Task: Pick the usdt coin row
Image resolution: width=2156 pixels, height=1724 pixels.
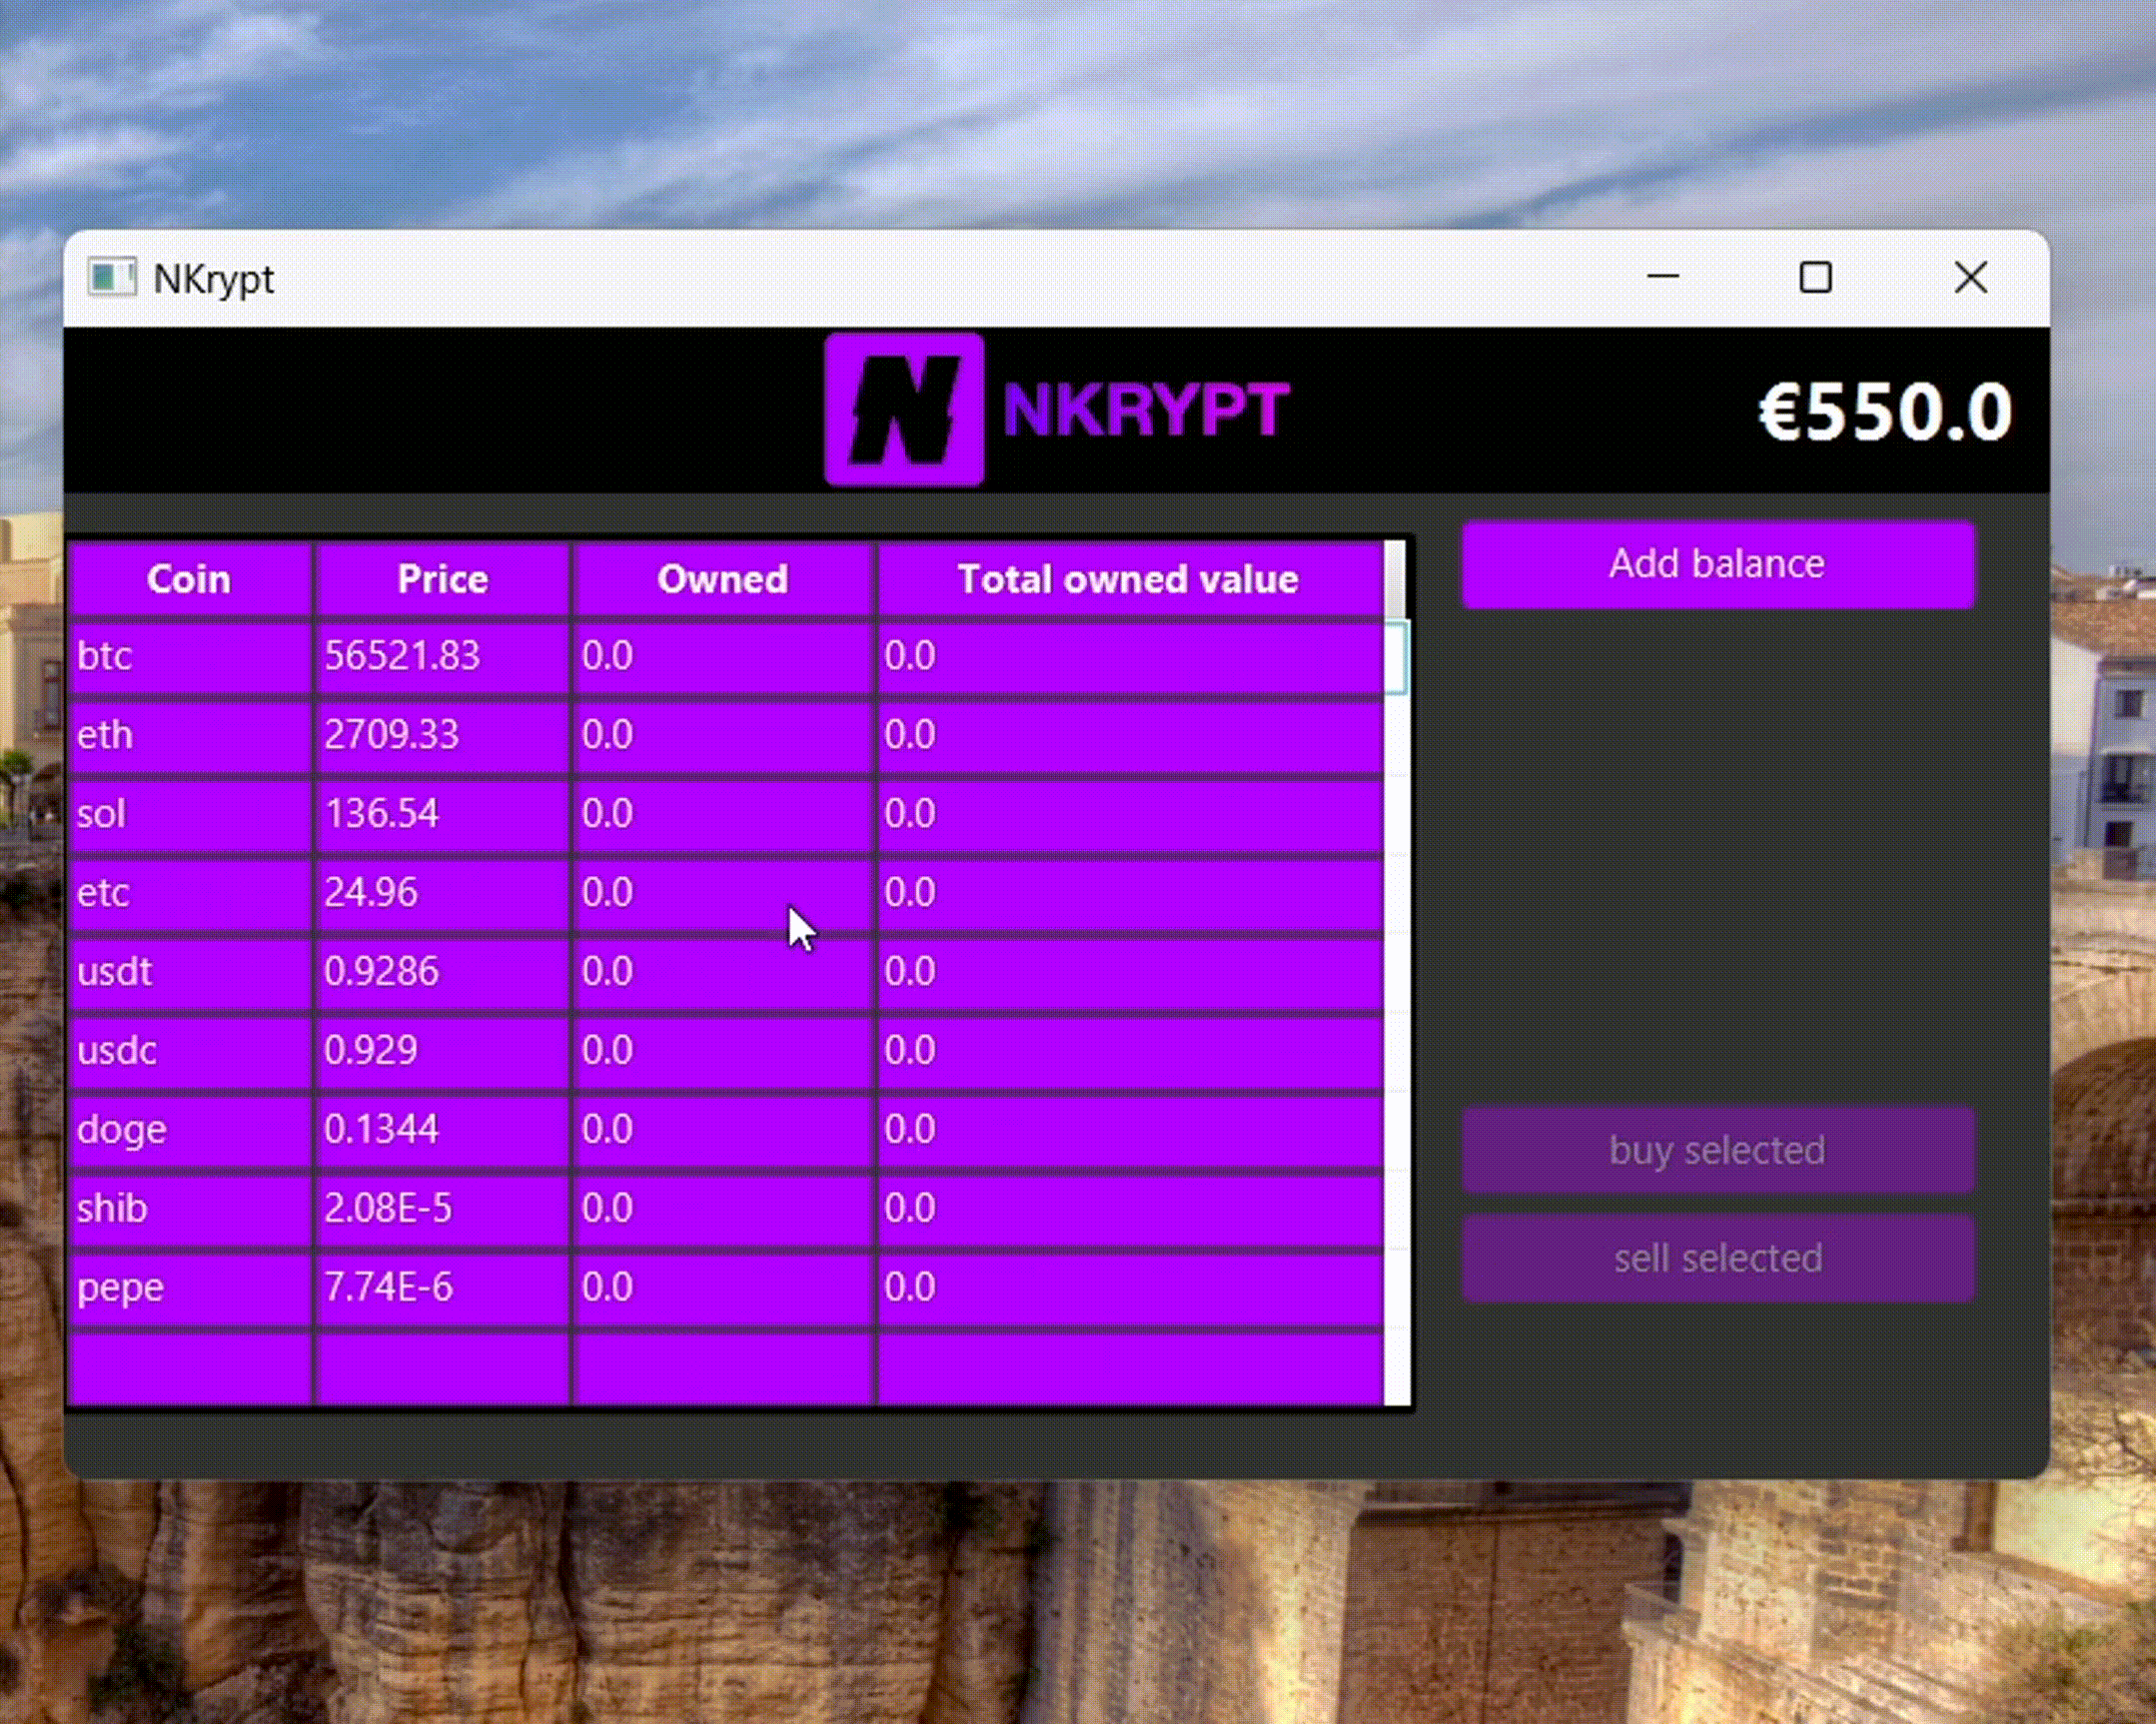Action: pos(189,972)
